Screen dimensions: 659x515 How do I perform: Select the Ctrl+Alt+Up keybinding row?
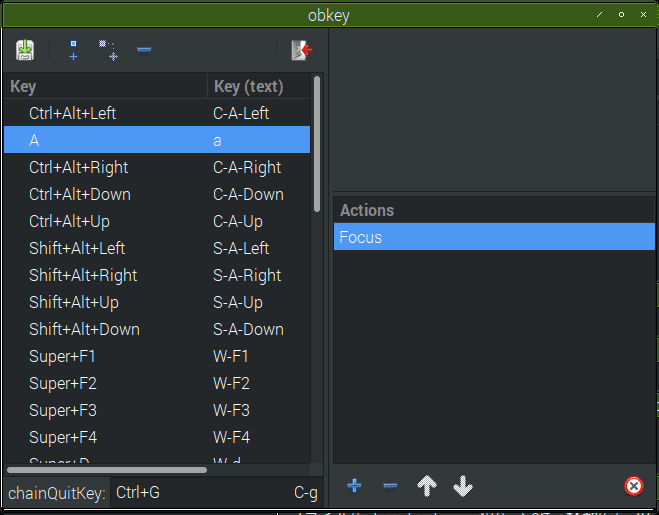157,221
